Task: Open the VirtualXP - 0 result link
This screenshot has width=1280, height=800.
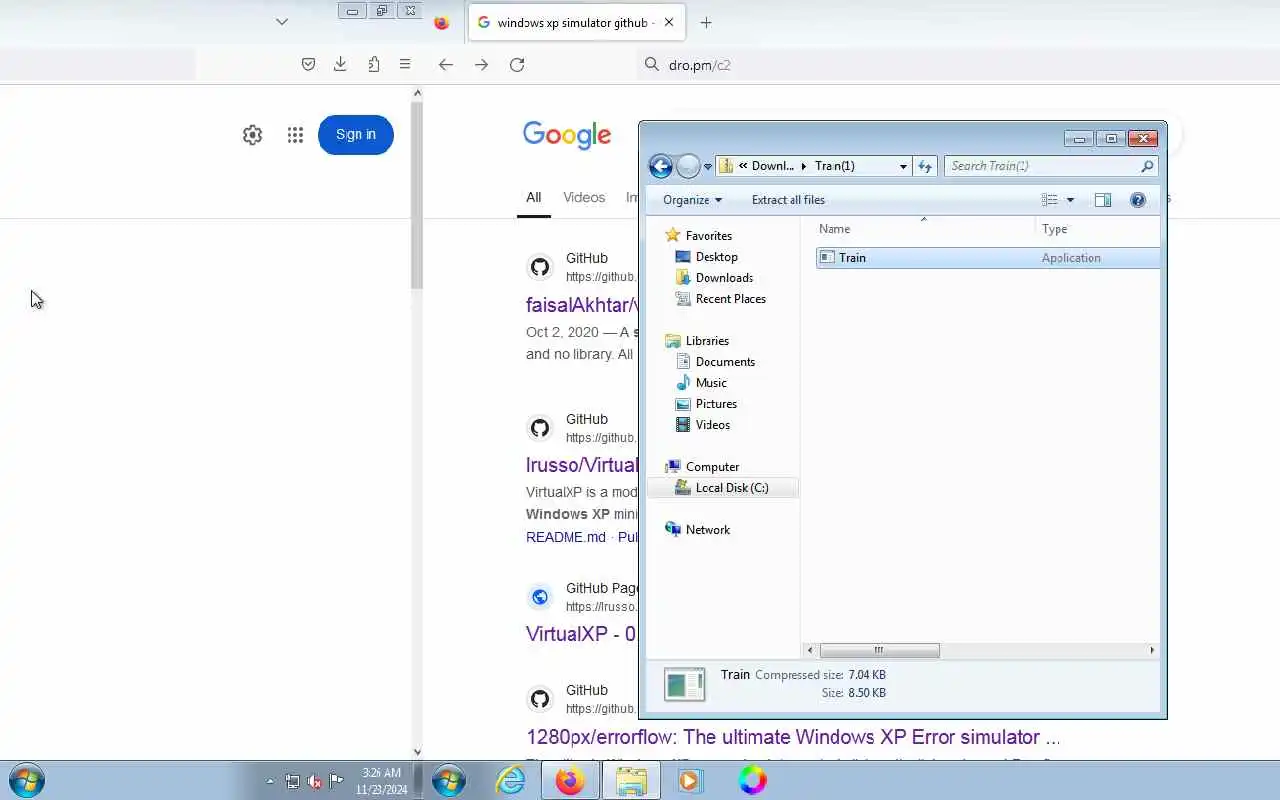Action: [x=581, y=634]
